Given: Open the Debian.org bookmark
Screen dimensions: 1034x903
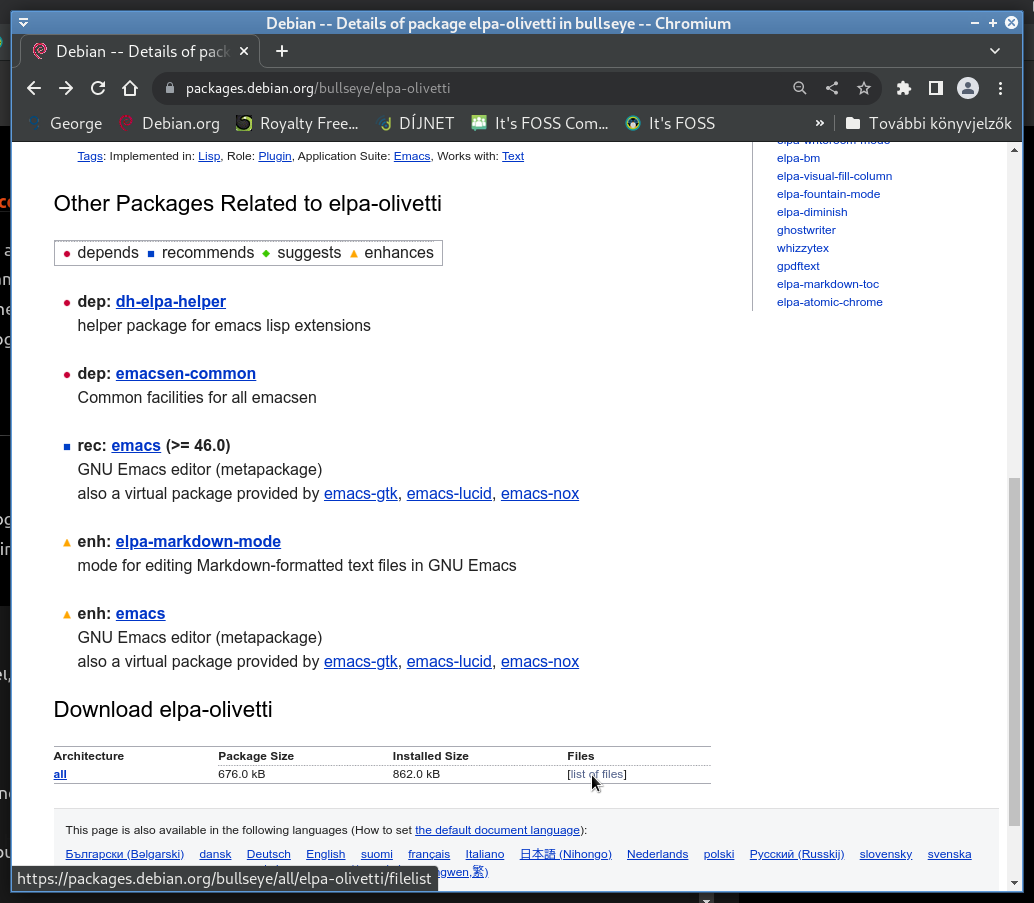Looking at the screenshot, I should click(169, 123).
